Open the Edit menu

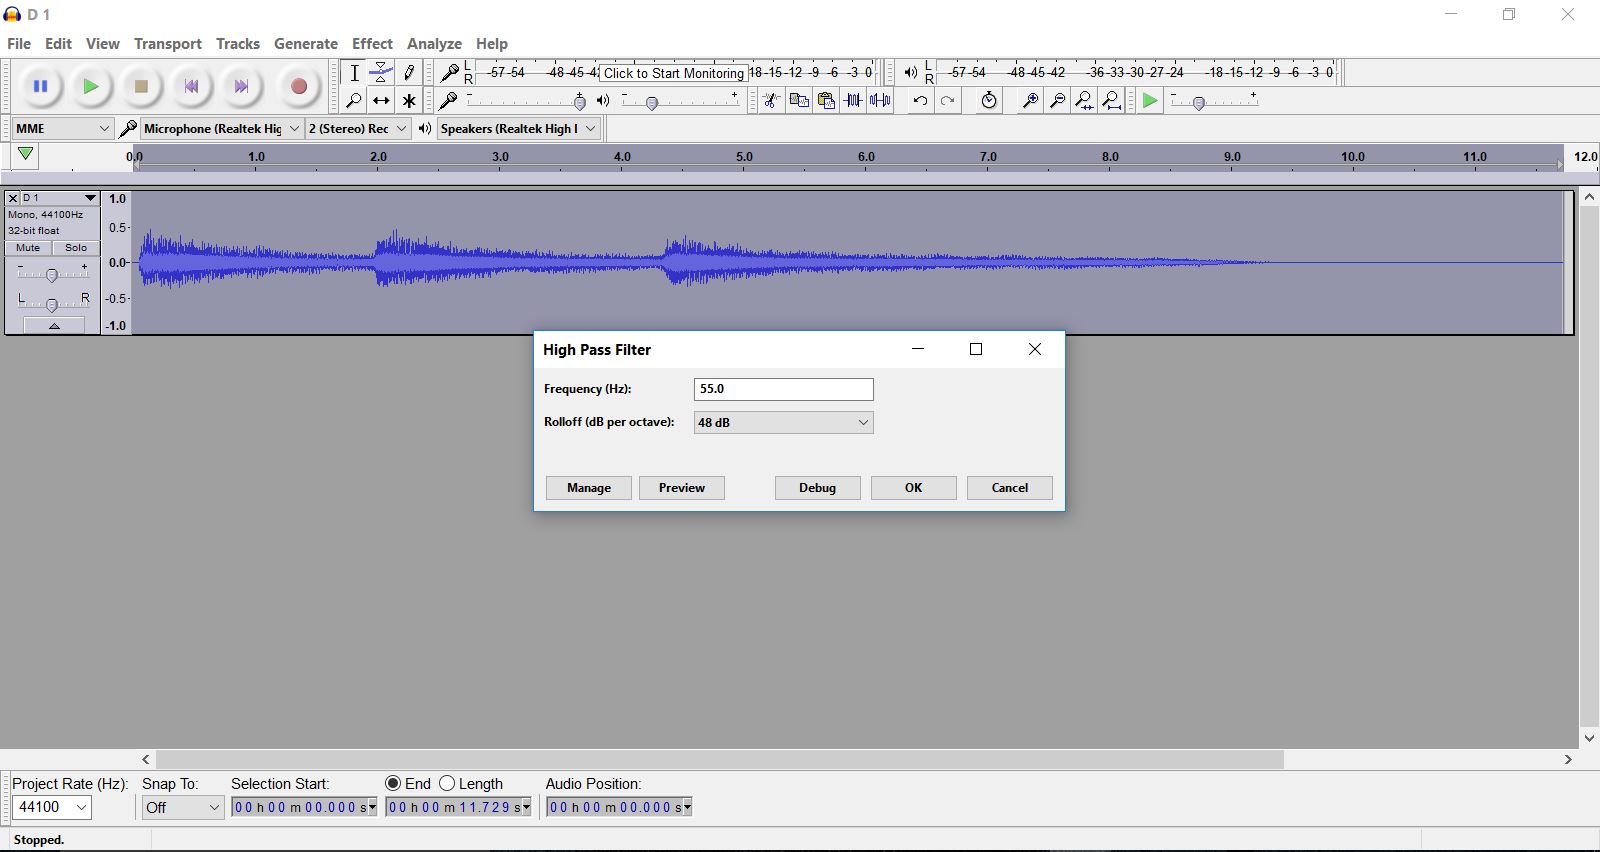[58, 44]
